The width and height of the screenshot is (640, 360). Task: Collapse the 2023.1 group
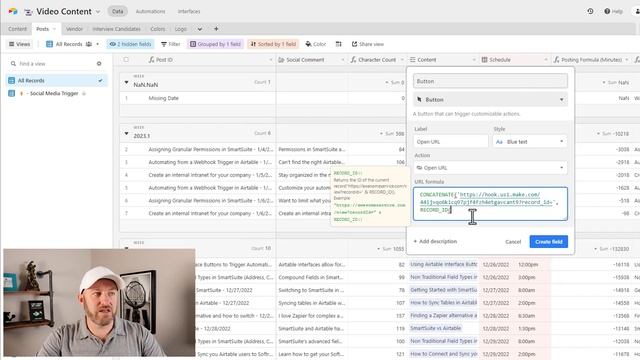click(x=126, y=133)
